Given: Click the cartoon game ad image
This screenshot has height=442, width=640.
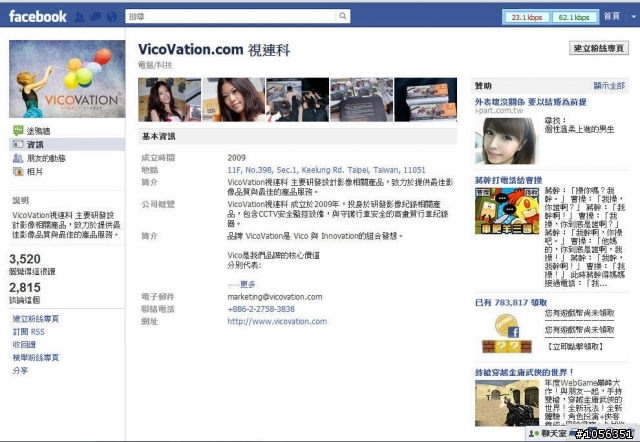Looking at the screenshot, I should [x=507, y=211].
